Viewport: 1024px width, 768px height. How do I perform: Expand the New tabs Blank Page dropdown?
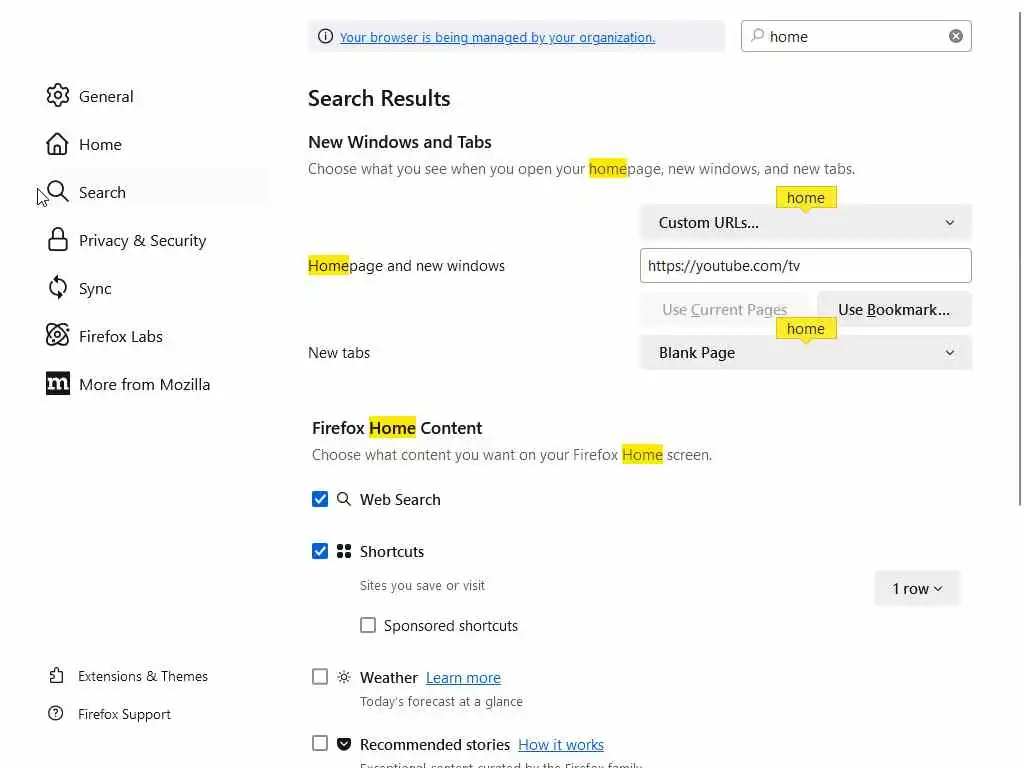coord(805,353)
